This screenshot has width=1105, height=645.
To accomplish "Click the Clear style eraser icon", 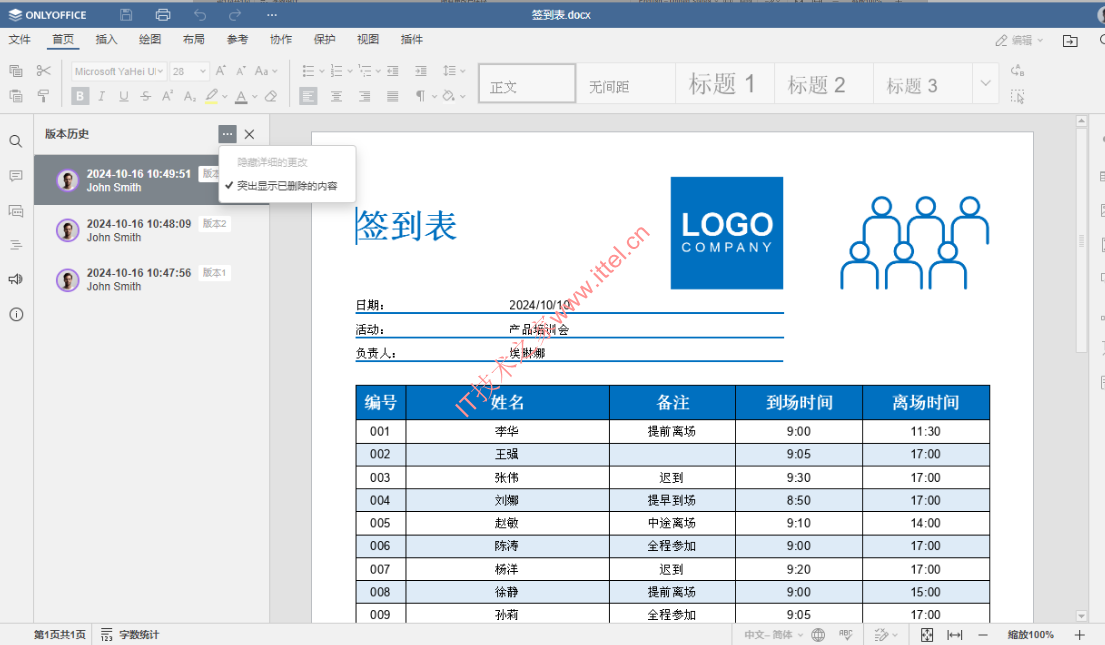I will [x=271, y=96].
